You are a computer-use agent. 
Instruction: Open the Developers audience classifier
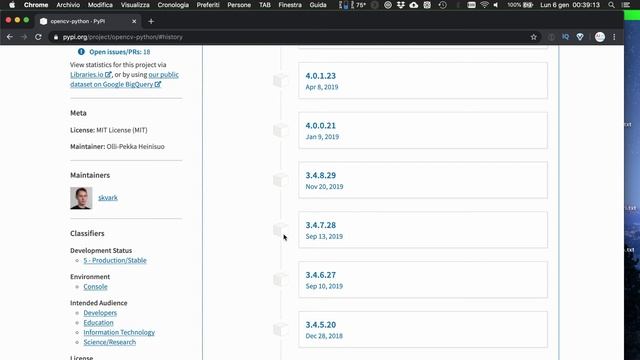100,313
